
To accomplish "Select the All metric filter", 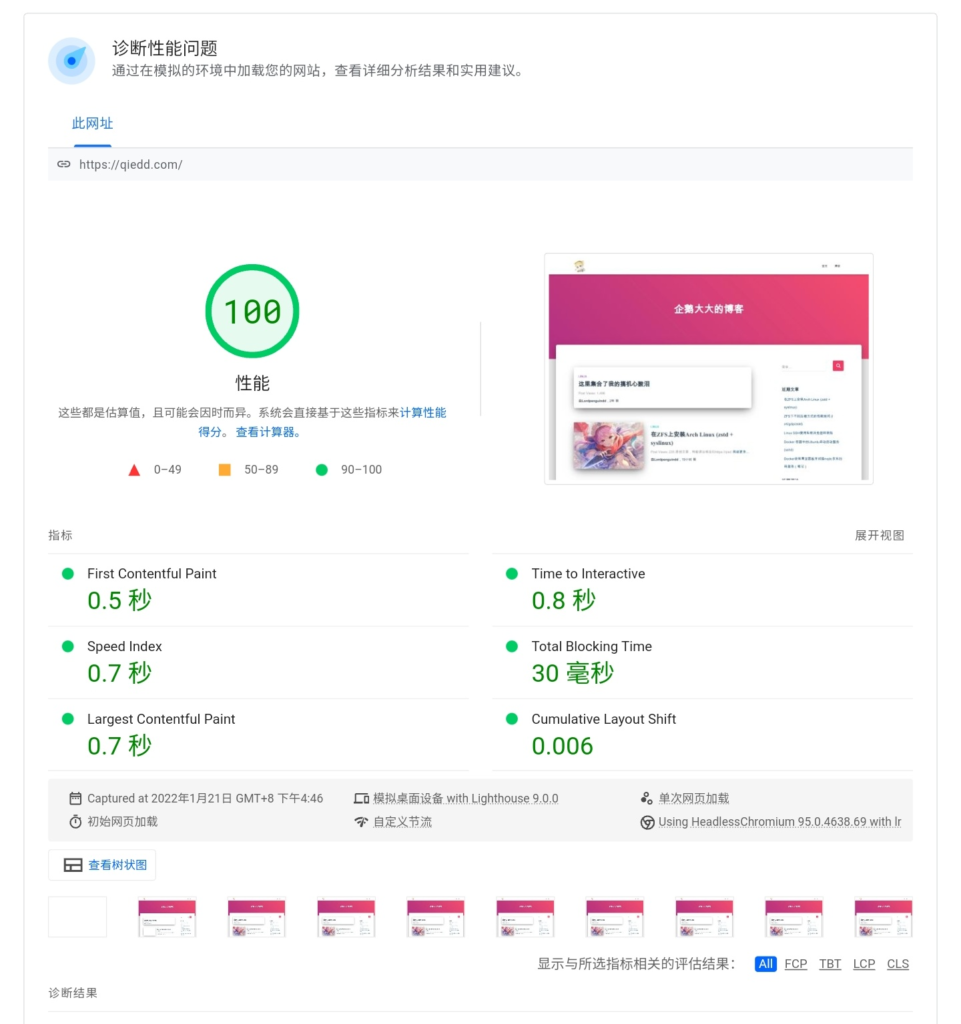I will click(765, 964).
